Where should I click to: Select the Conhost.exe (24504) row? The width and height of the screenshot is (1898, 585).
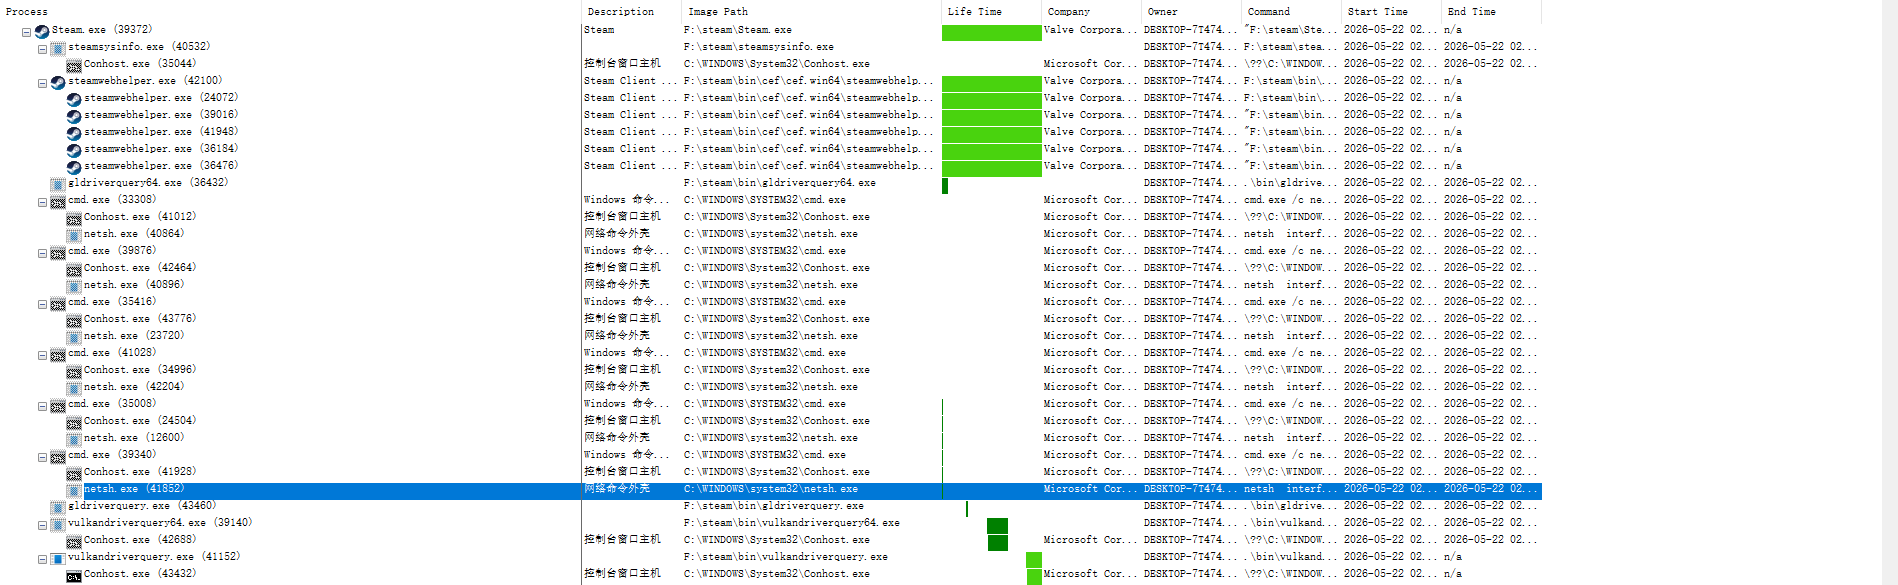pyautogui.click(x=770, y=422)
